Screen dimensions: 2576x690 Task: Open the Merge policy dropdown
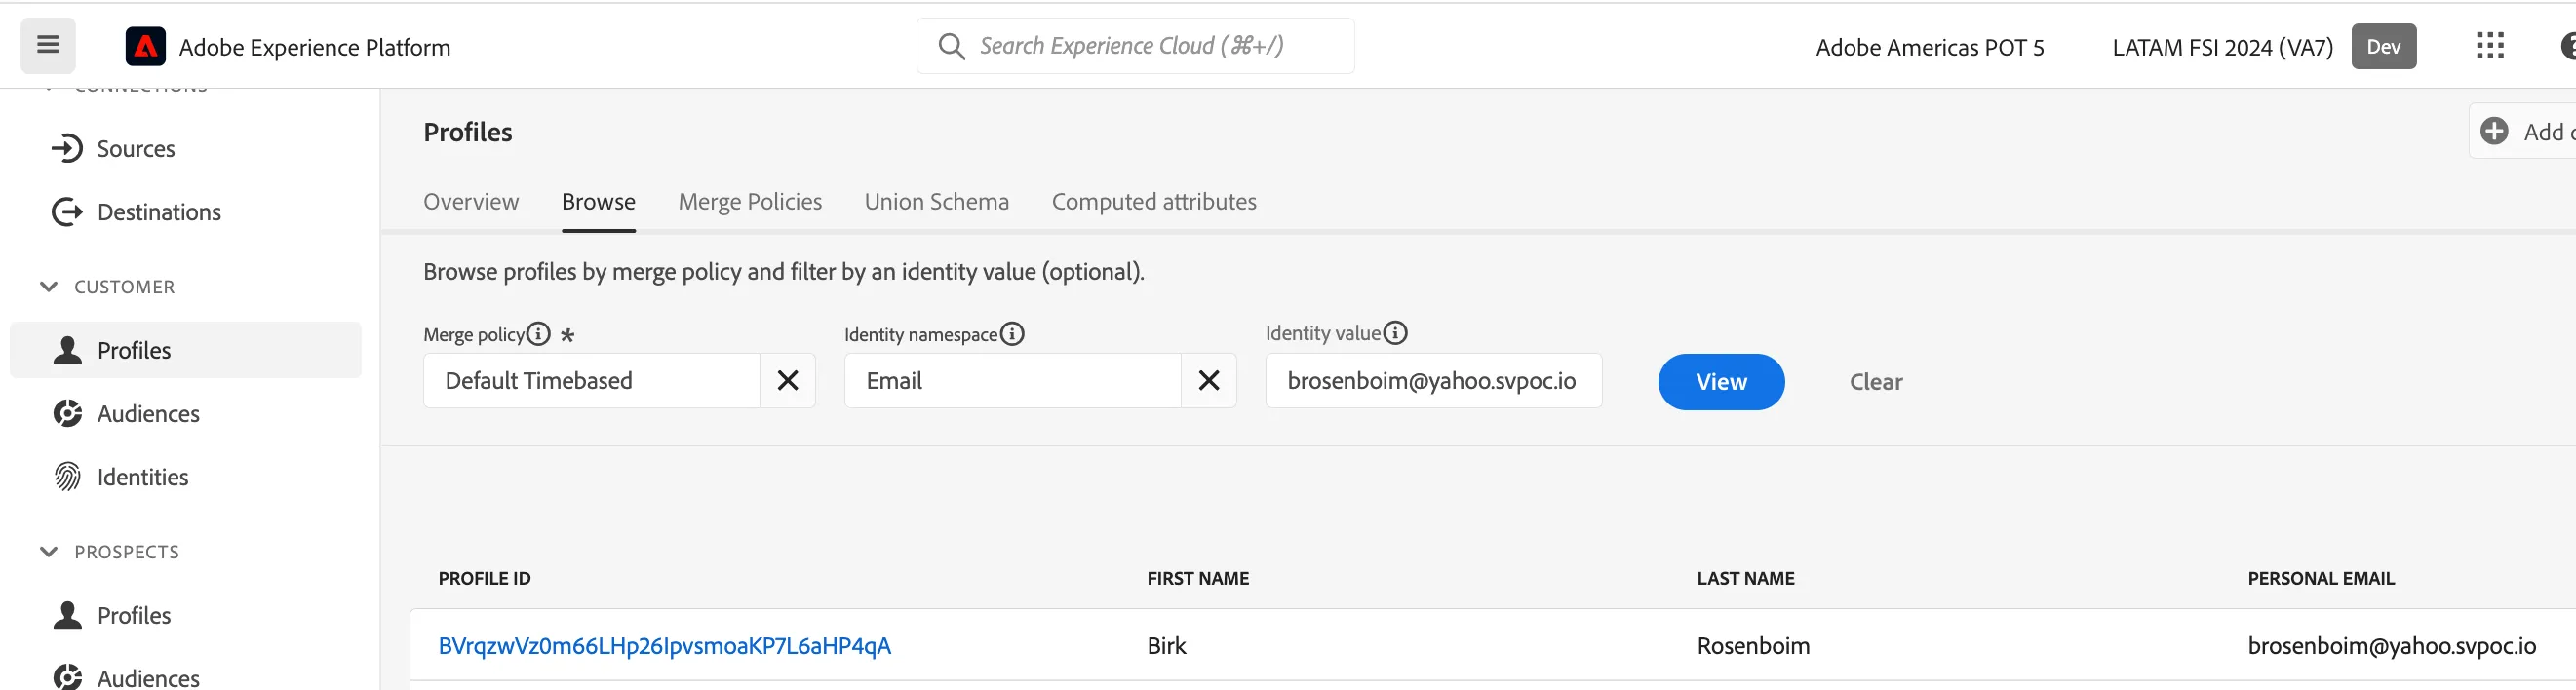click(x=592, y=381)
